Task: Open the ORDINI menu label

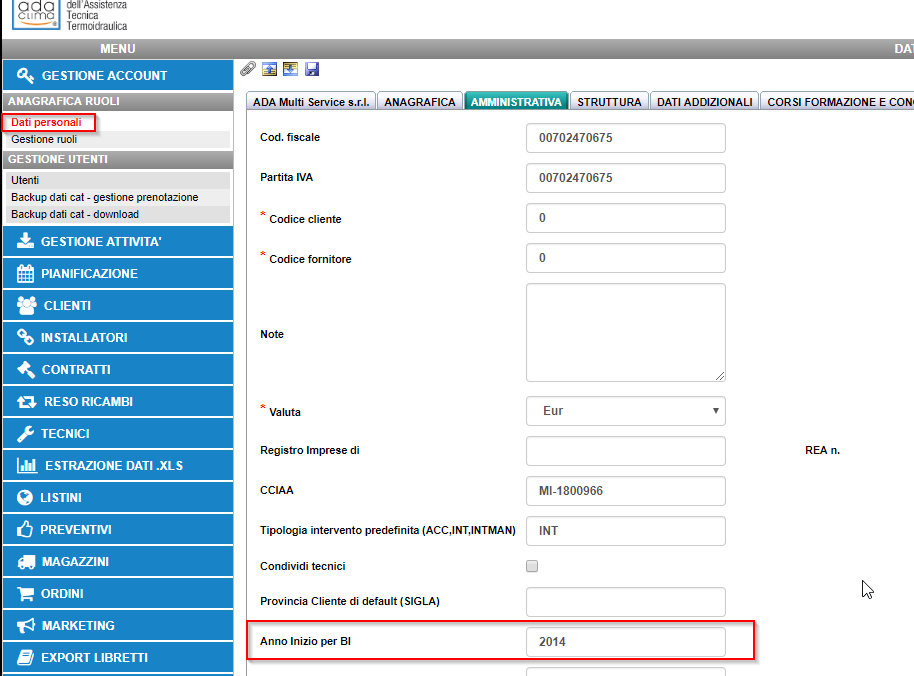Action: click(62, 593)
